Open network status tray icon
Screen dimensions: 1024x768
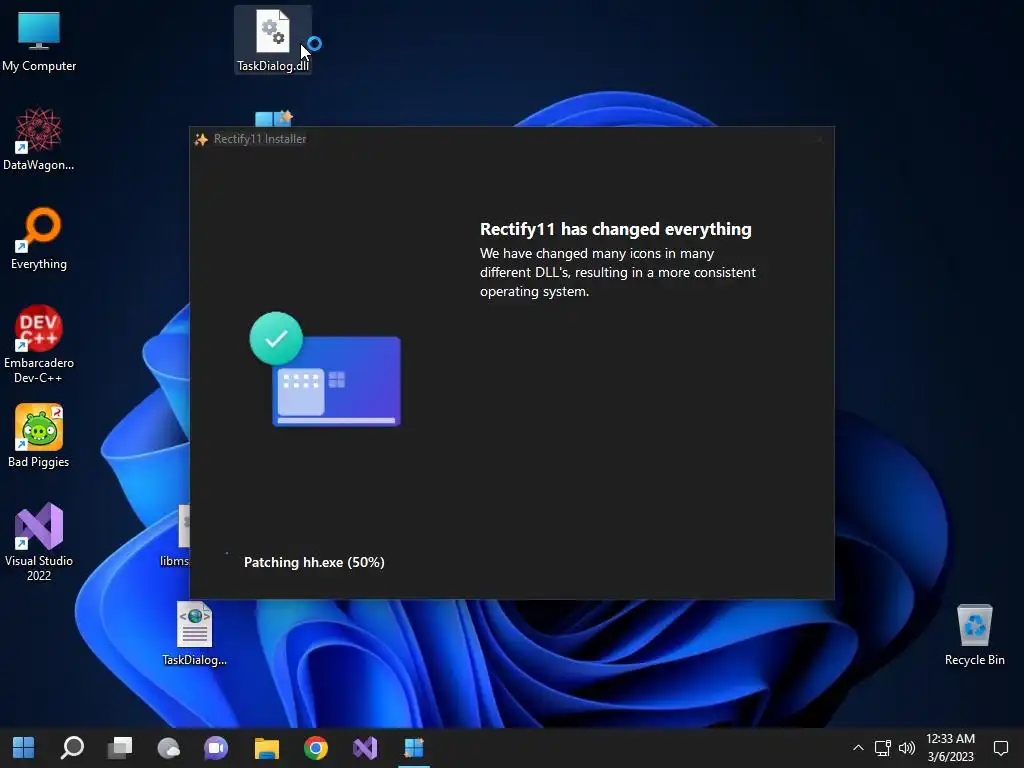883,748
